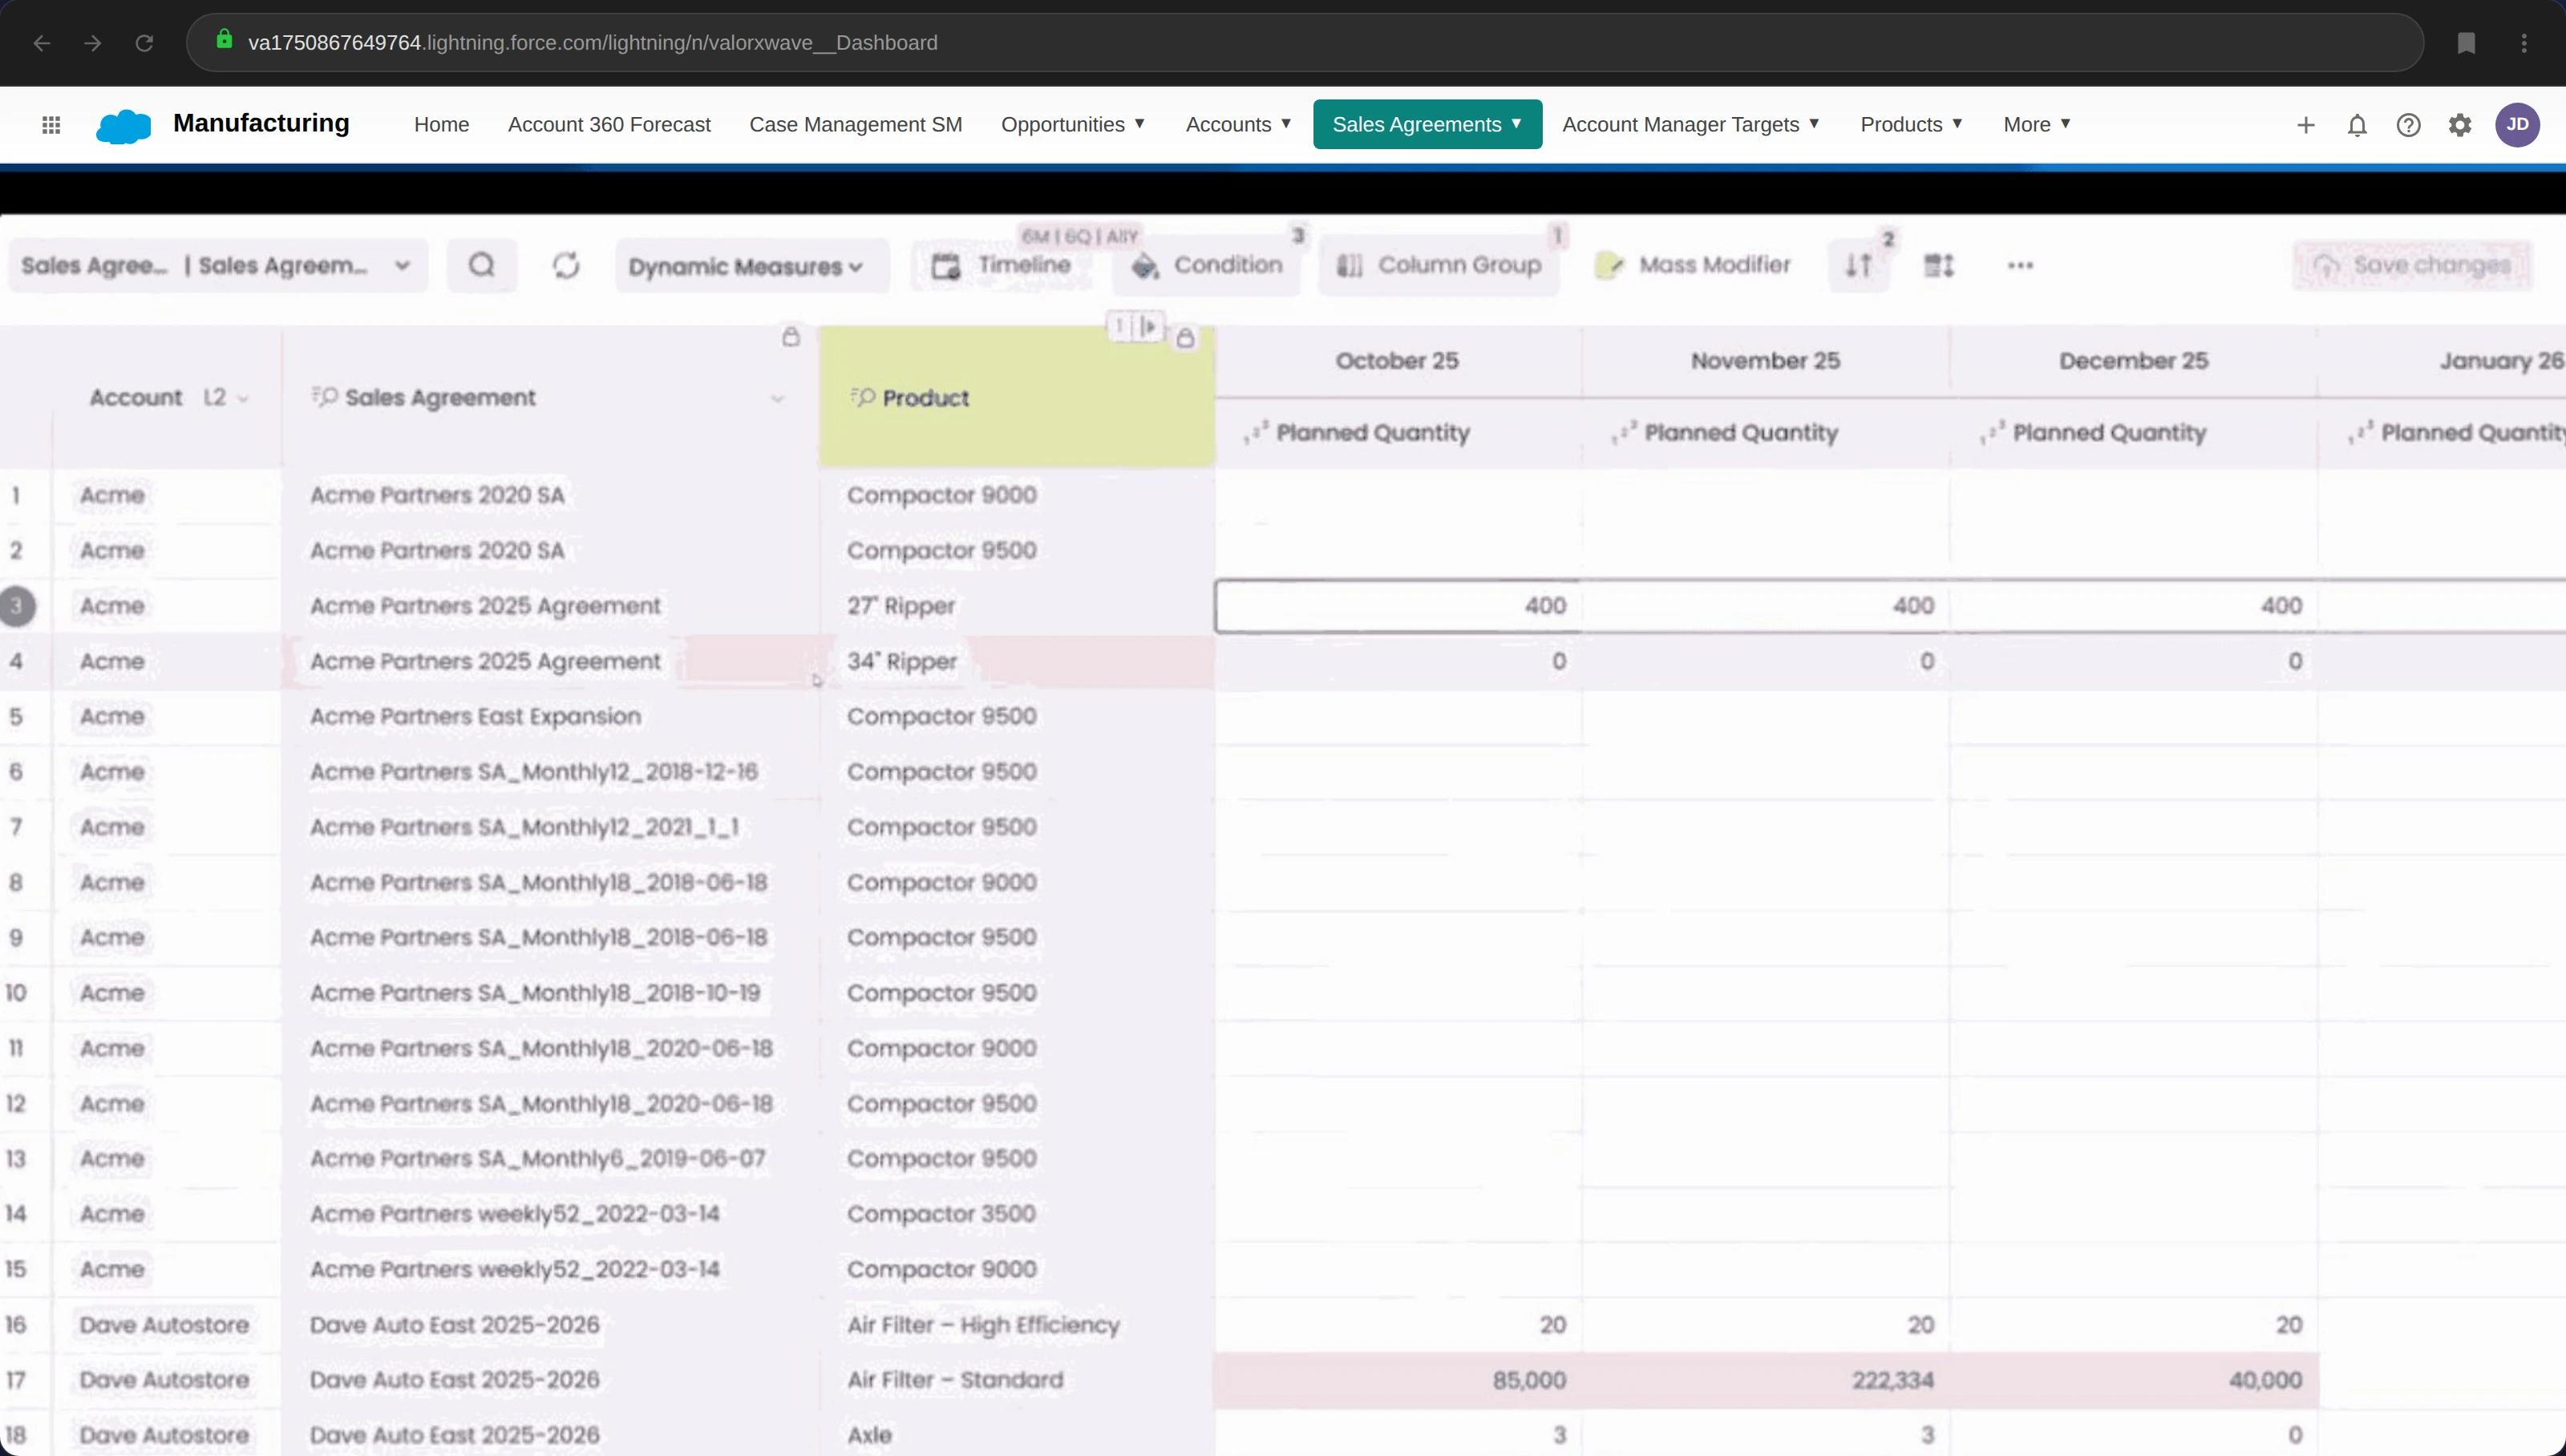Click Acme Partners East Expansion agreement
Viewport: 2566px width, 1456px height.
coord(475,717)
